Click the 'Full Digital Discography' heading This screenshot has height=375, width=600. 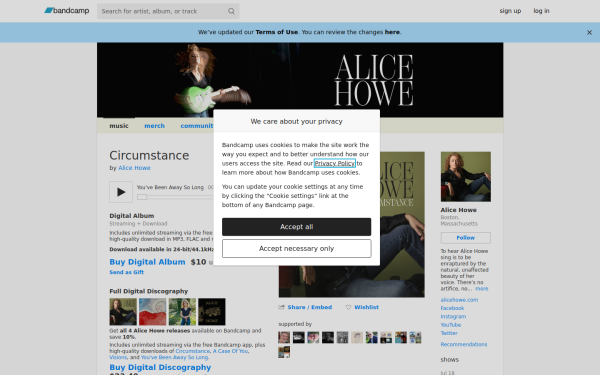[148, 291]
